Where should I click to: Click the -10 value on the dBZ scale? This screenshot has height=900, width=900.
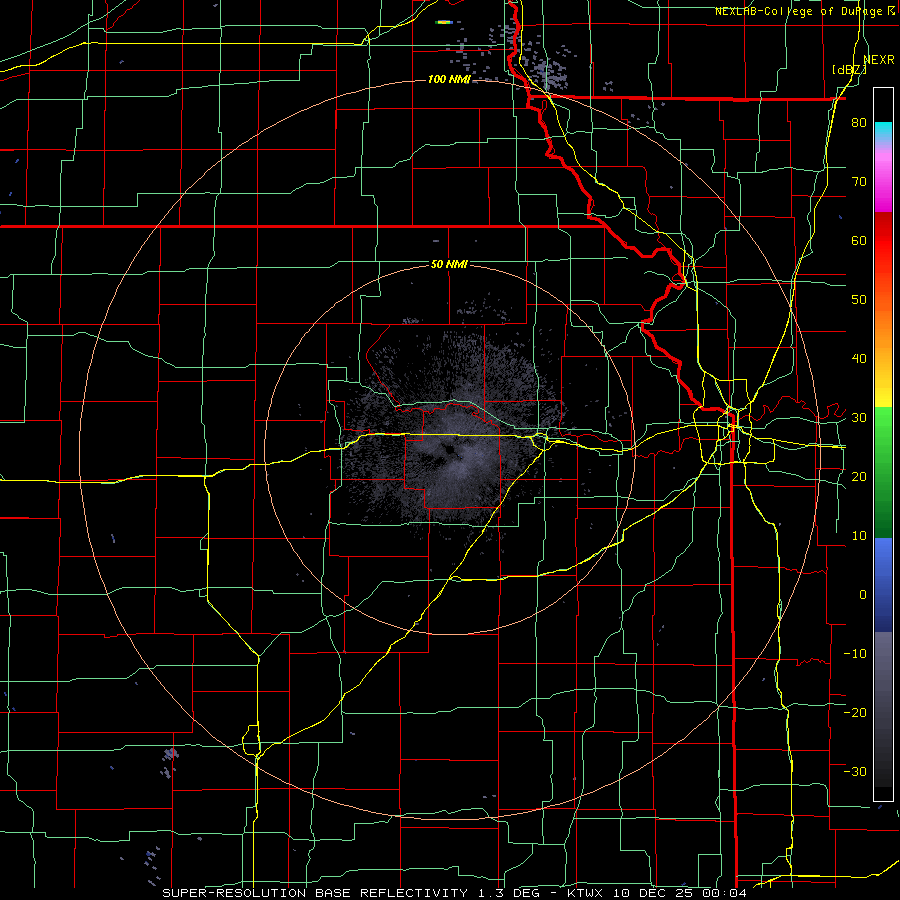point(855,653)
